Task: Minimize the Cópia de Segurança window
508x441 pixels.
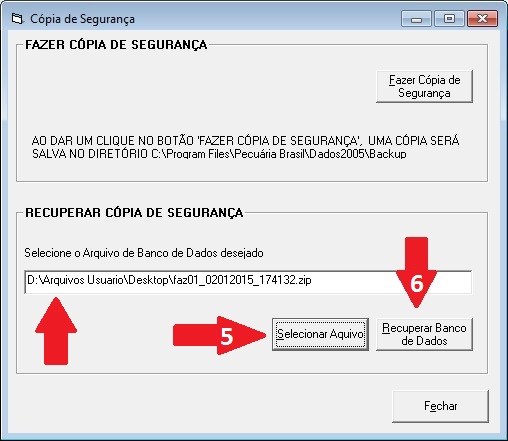Action: (416, 19)
